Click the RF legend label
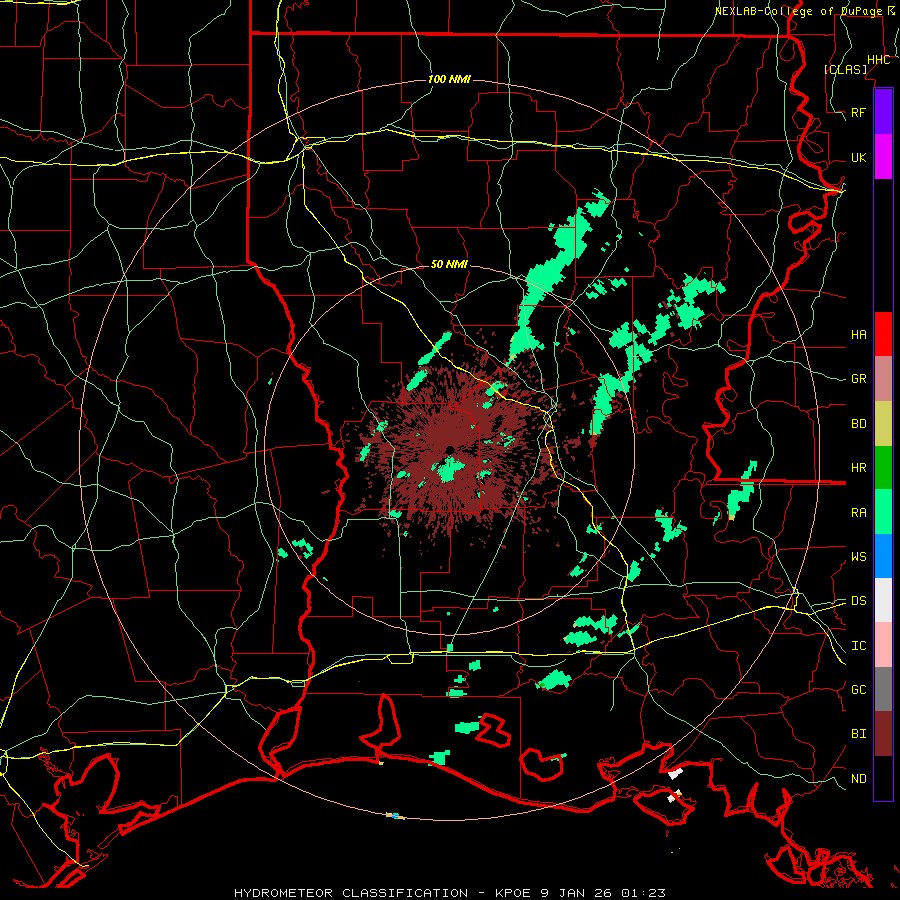 coord(858,113)
